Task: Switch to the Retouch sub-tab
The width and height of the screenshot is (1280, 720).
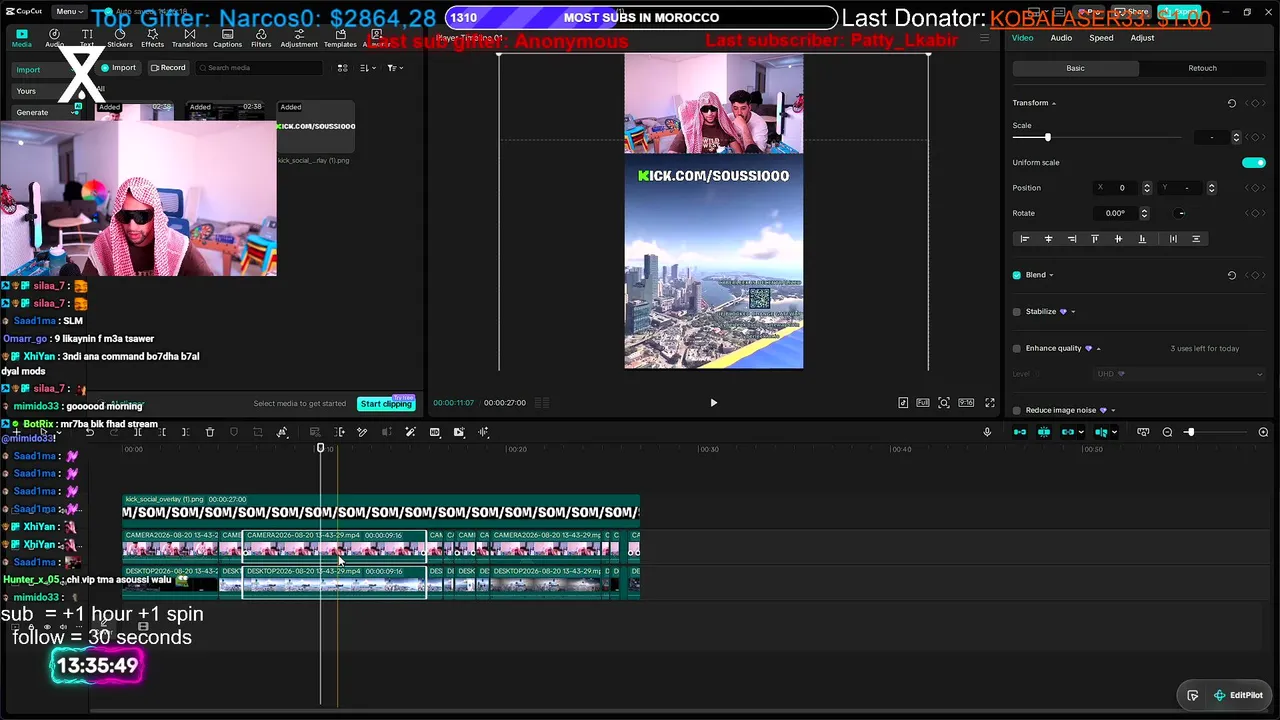Action: (1202, 68)
